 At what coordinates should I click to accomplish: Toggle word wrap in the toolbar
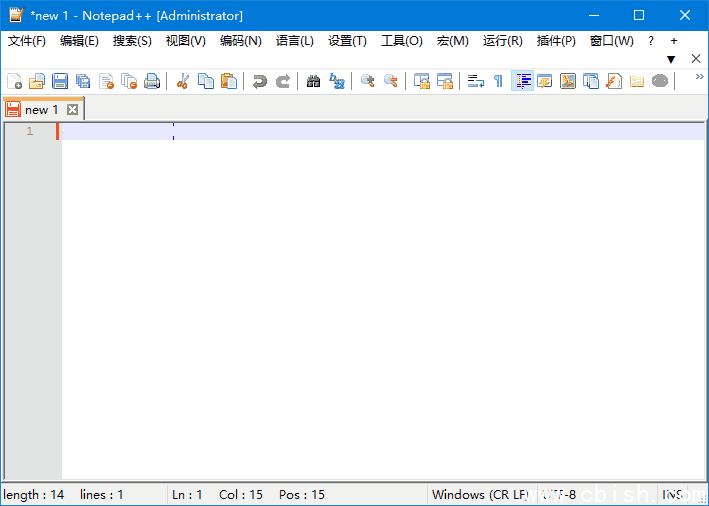point(476,81)
